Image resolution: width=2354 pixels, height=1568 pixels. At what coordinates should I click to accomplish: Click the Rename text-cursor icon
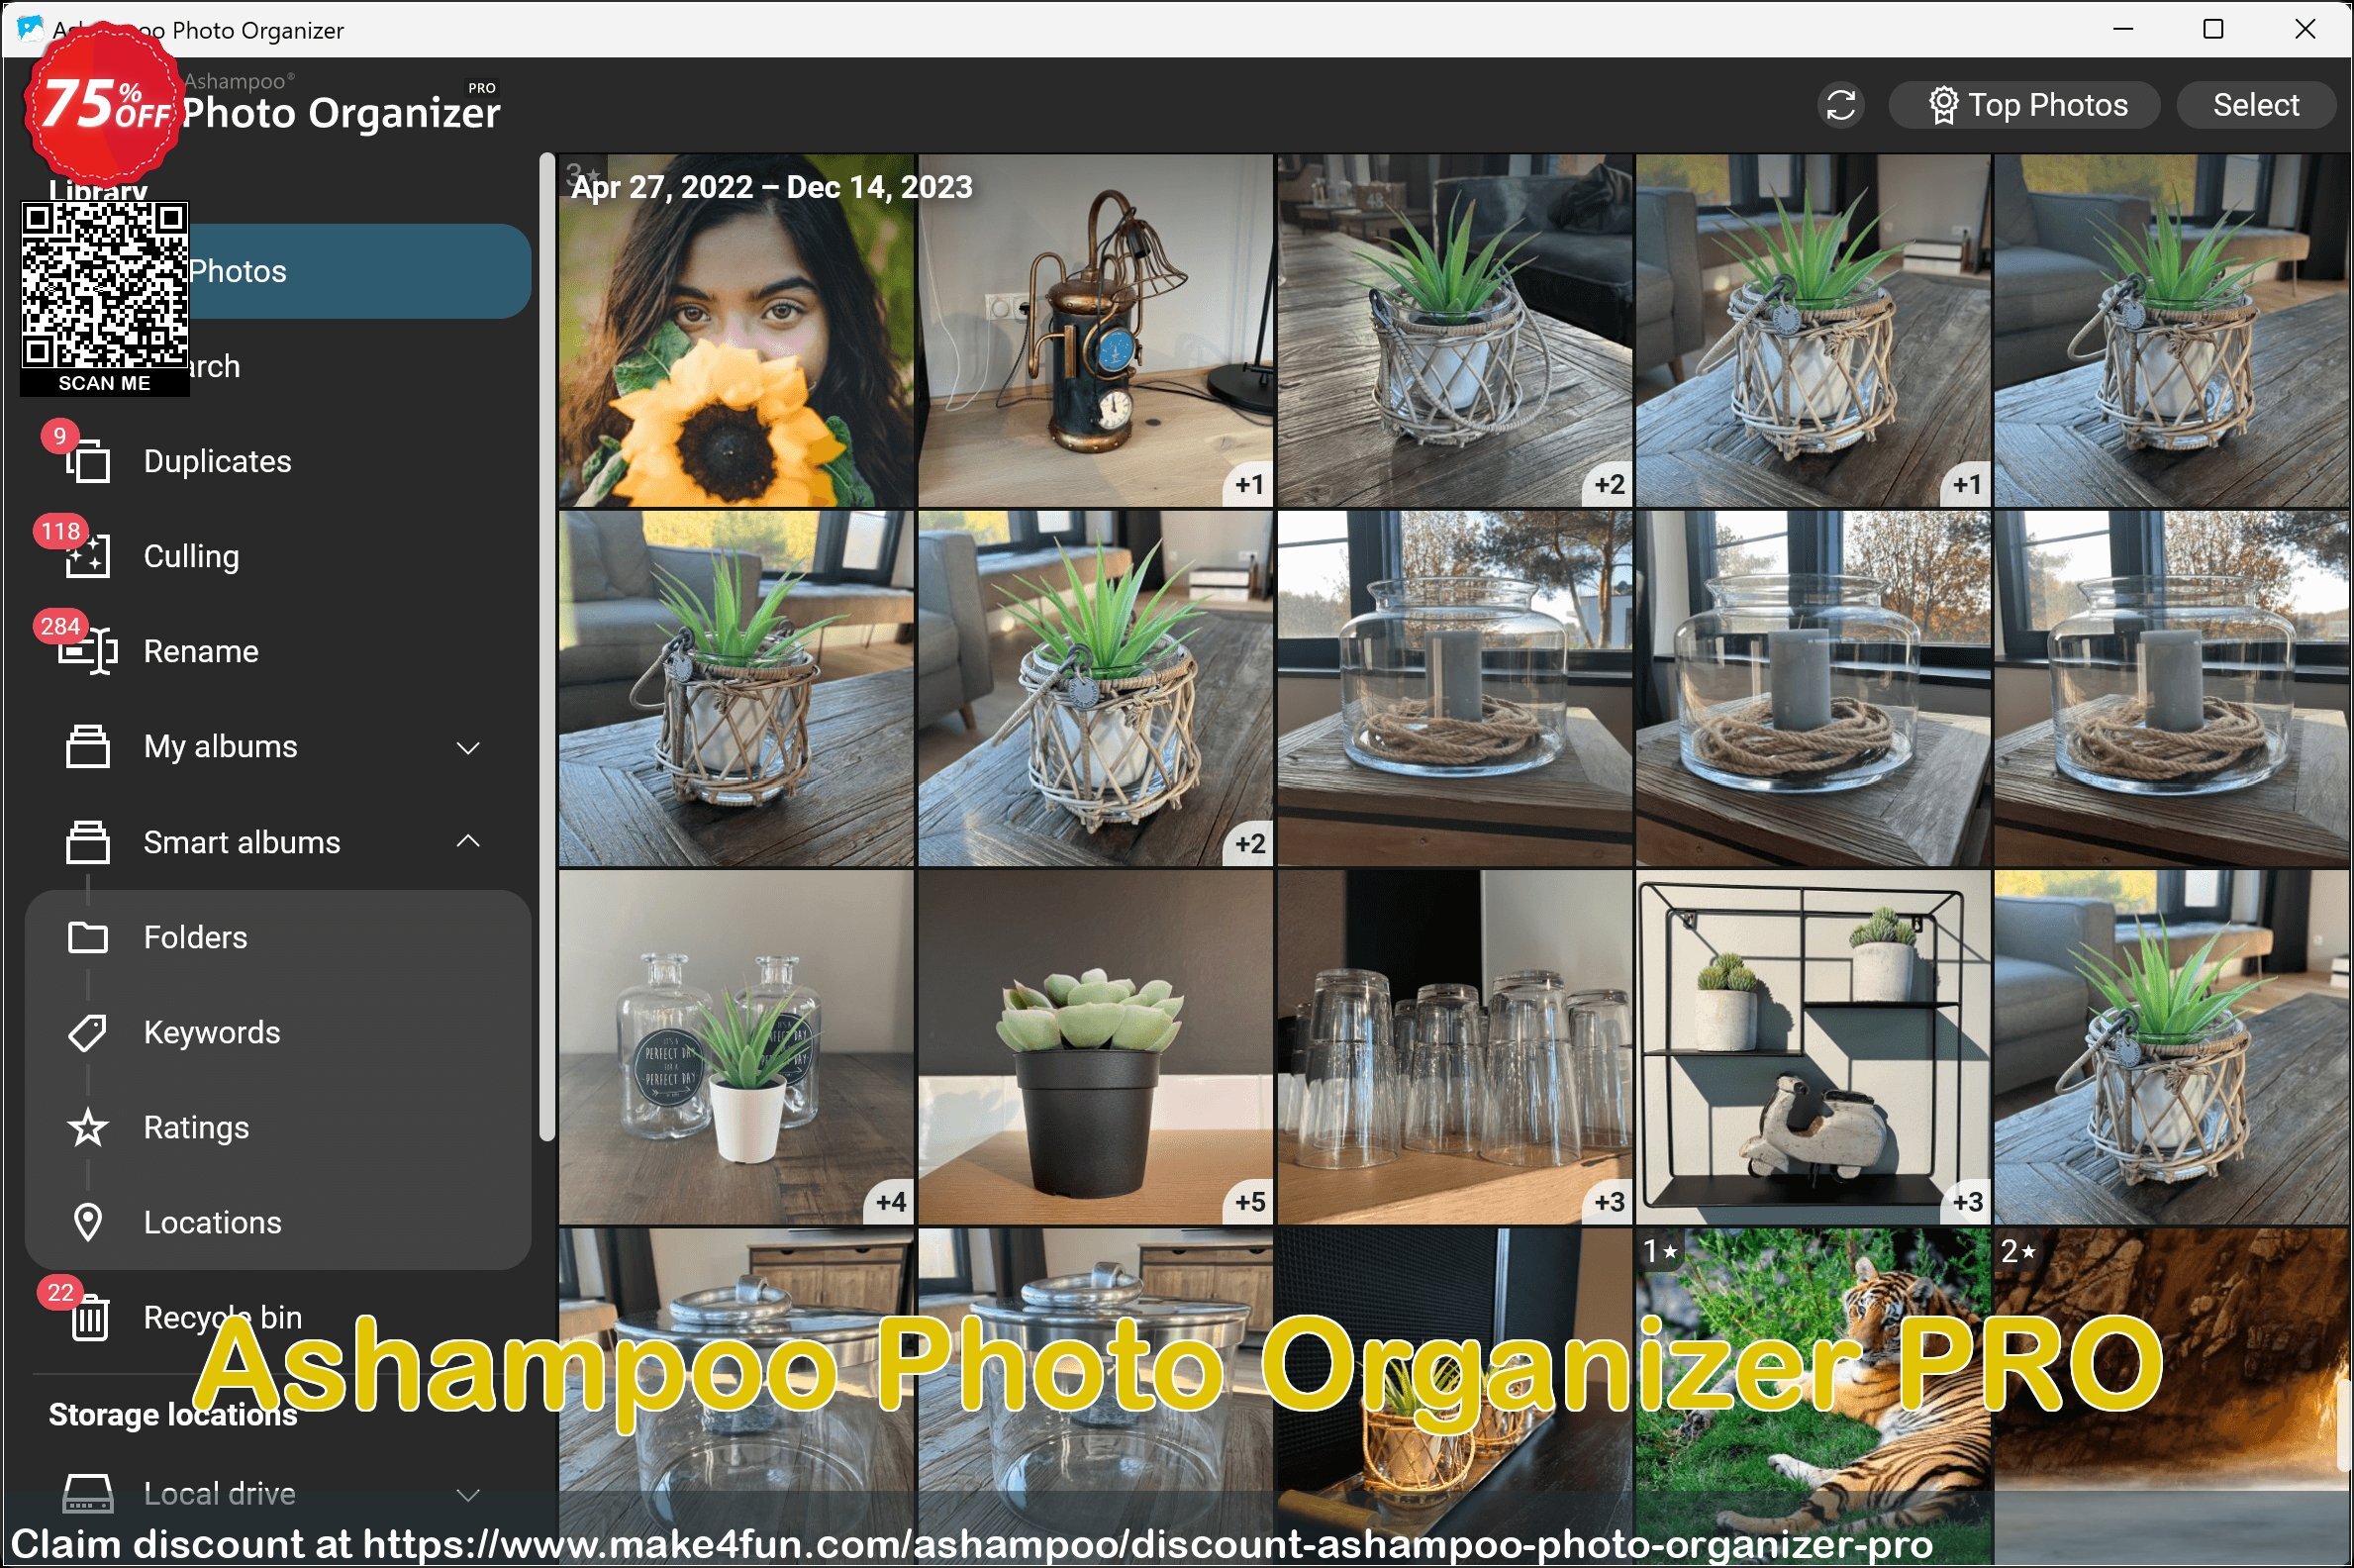click(x=88, y=651)
